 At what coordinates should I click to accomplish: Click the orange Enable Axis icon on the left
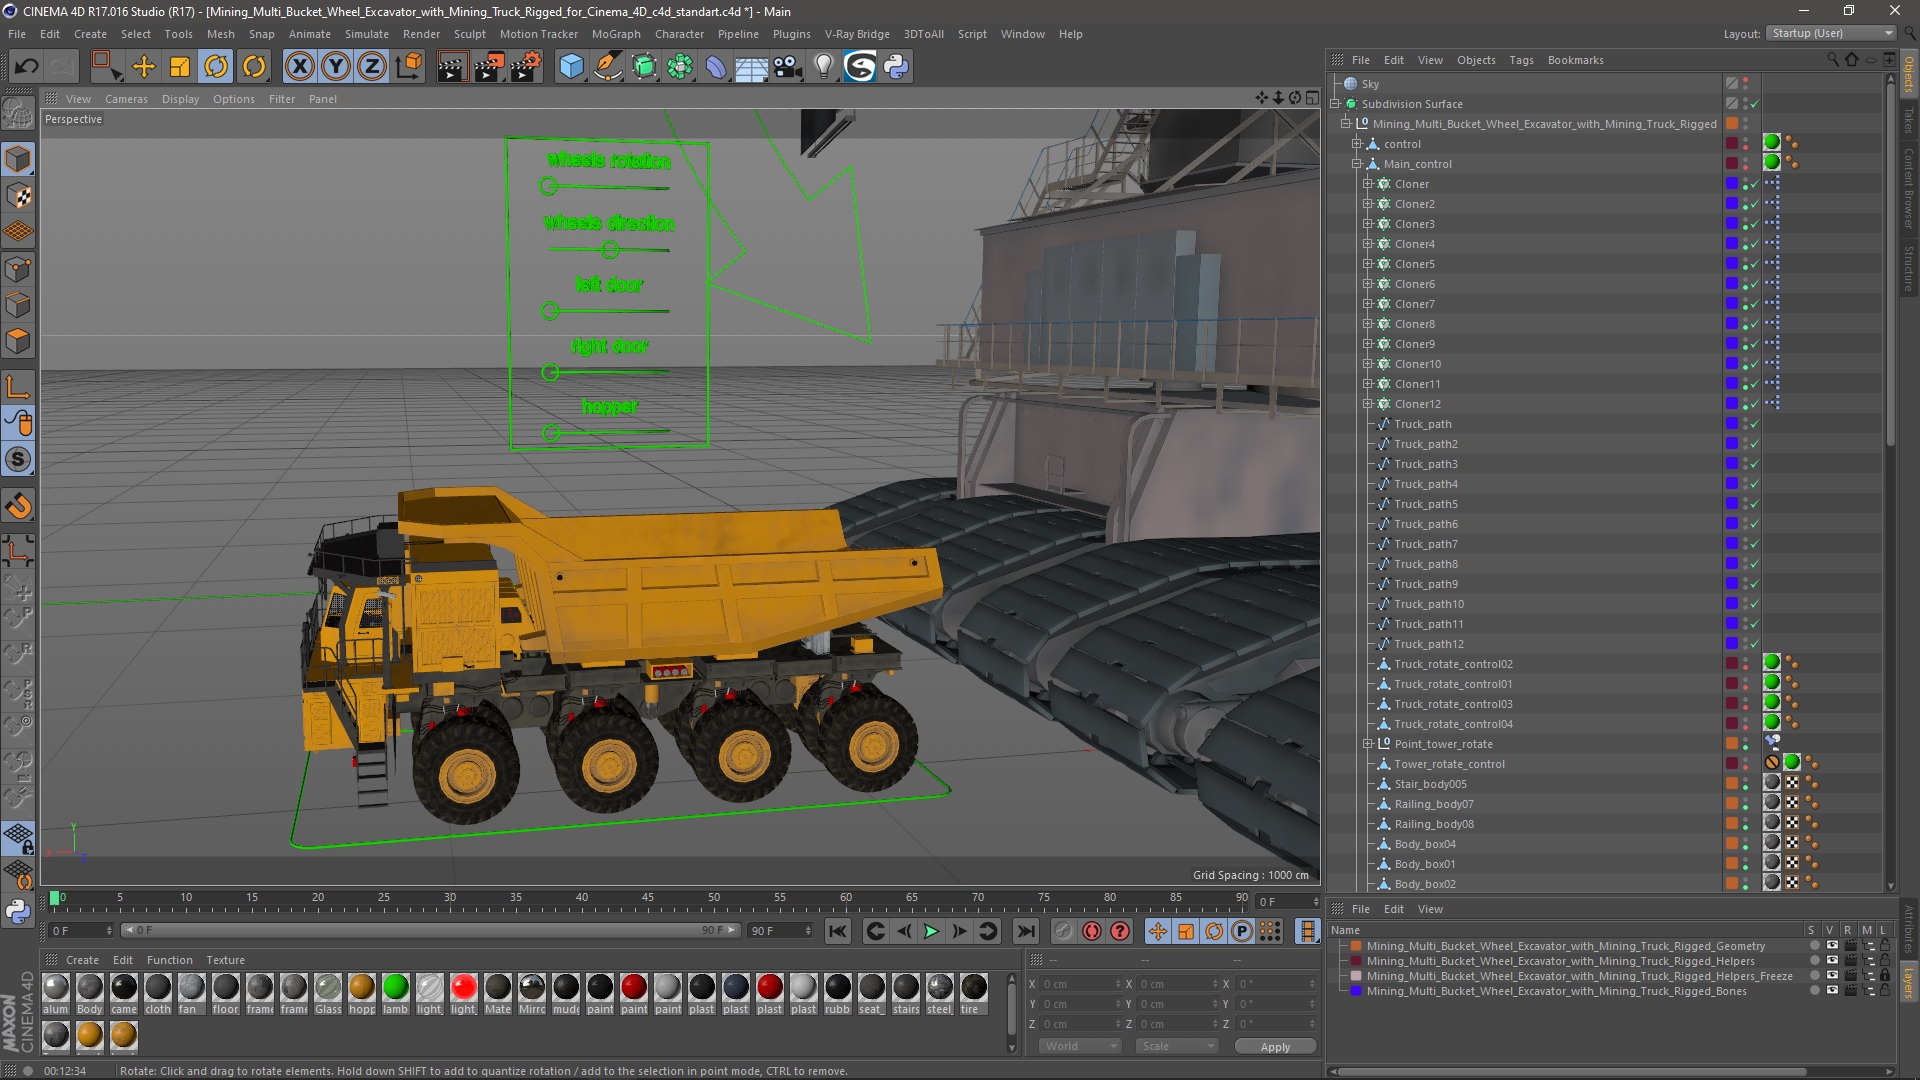[18, 387]
